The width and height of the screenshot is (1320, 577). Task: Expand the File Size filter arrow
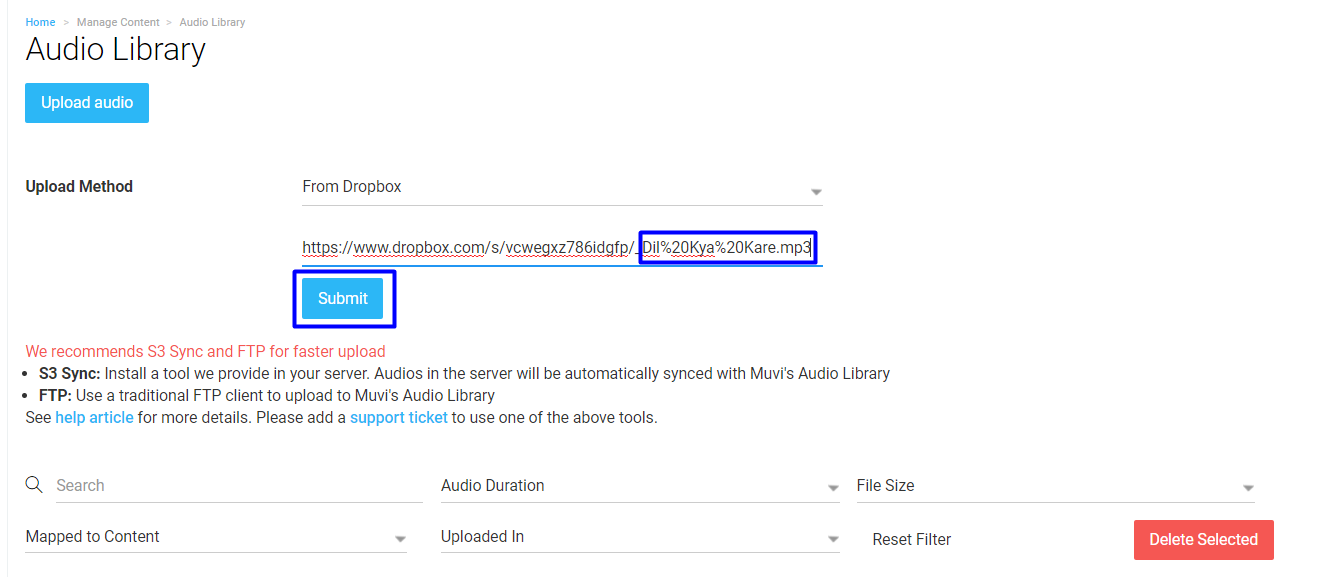click(x=1248, y=488)
